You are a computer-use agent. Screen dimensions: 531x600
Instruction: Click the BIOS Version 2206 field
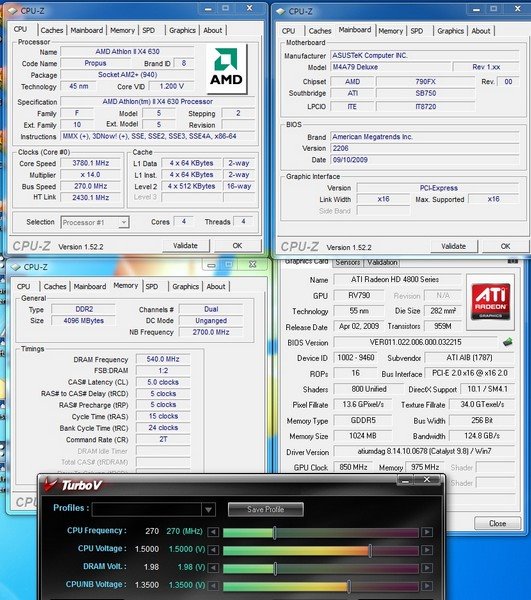point(424,148)
